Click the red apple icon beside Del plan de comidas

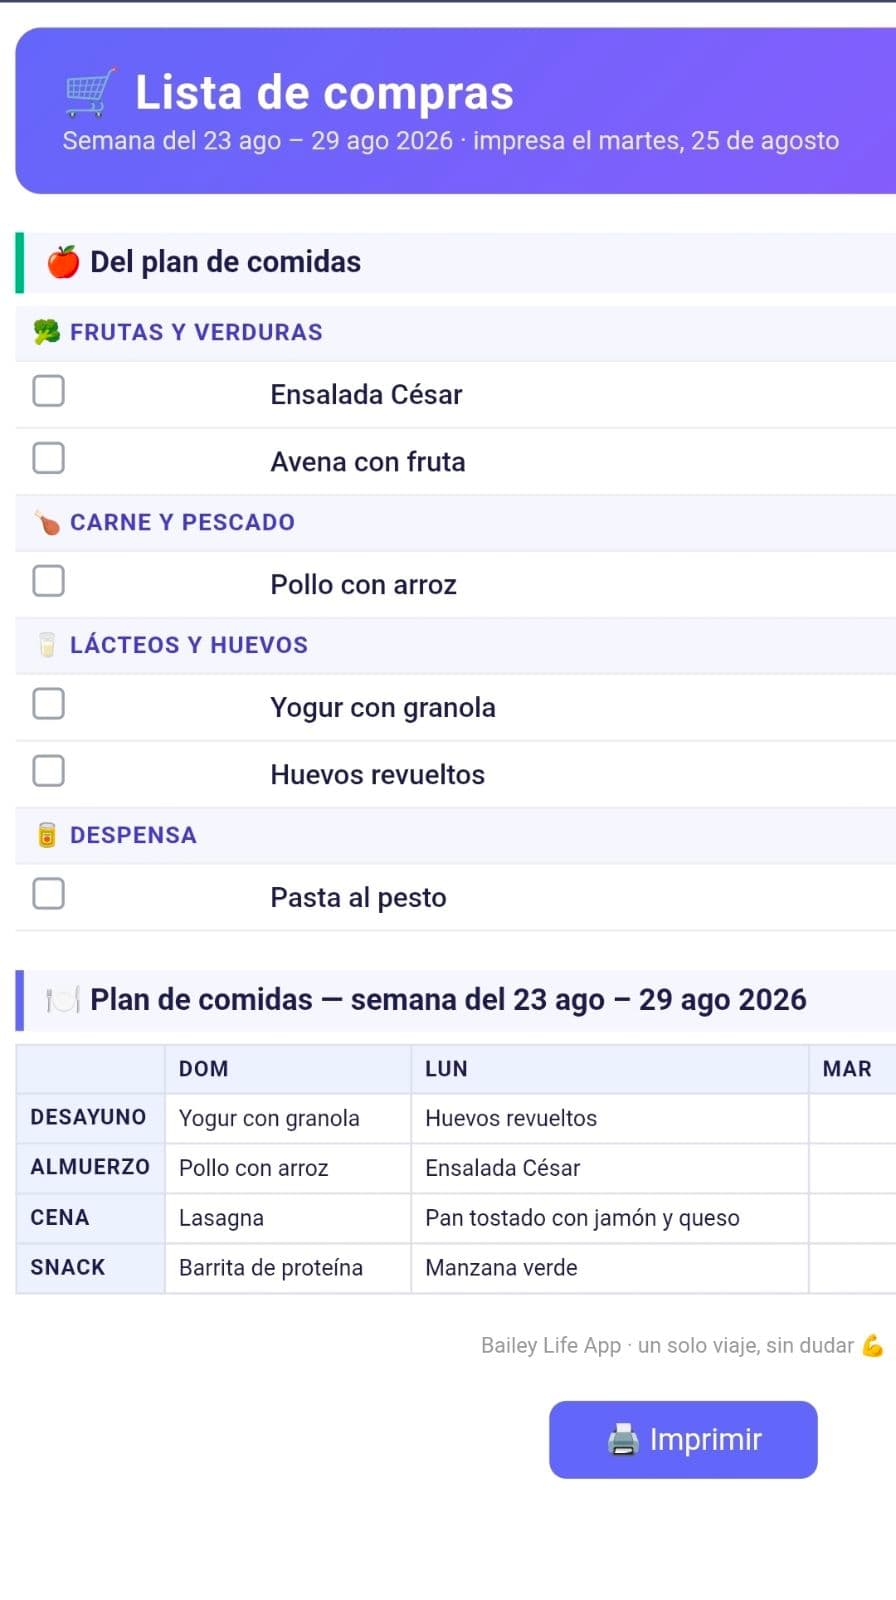(63, 262)
